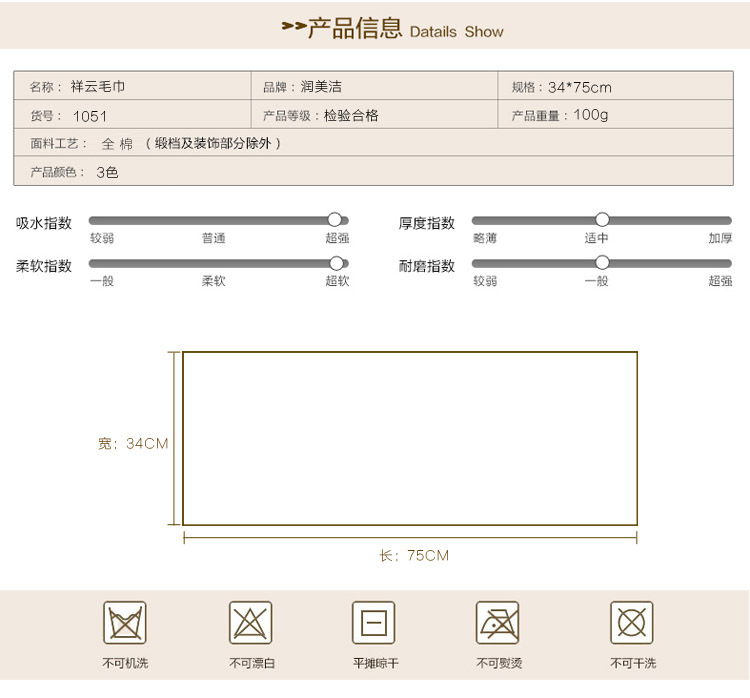The height and width of the screenshot is (698, 750).
Task: Click the 不可干洗 no dry clean icon
Action: point(632,622)
